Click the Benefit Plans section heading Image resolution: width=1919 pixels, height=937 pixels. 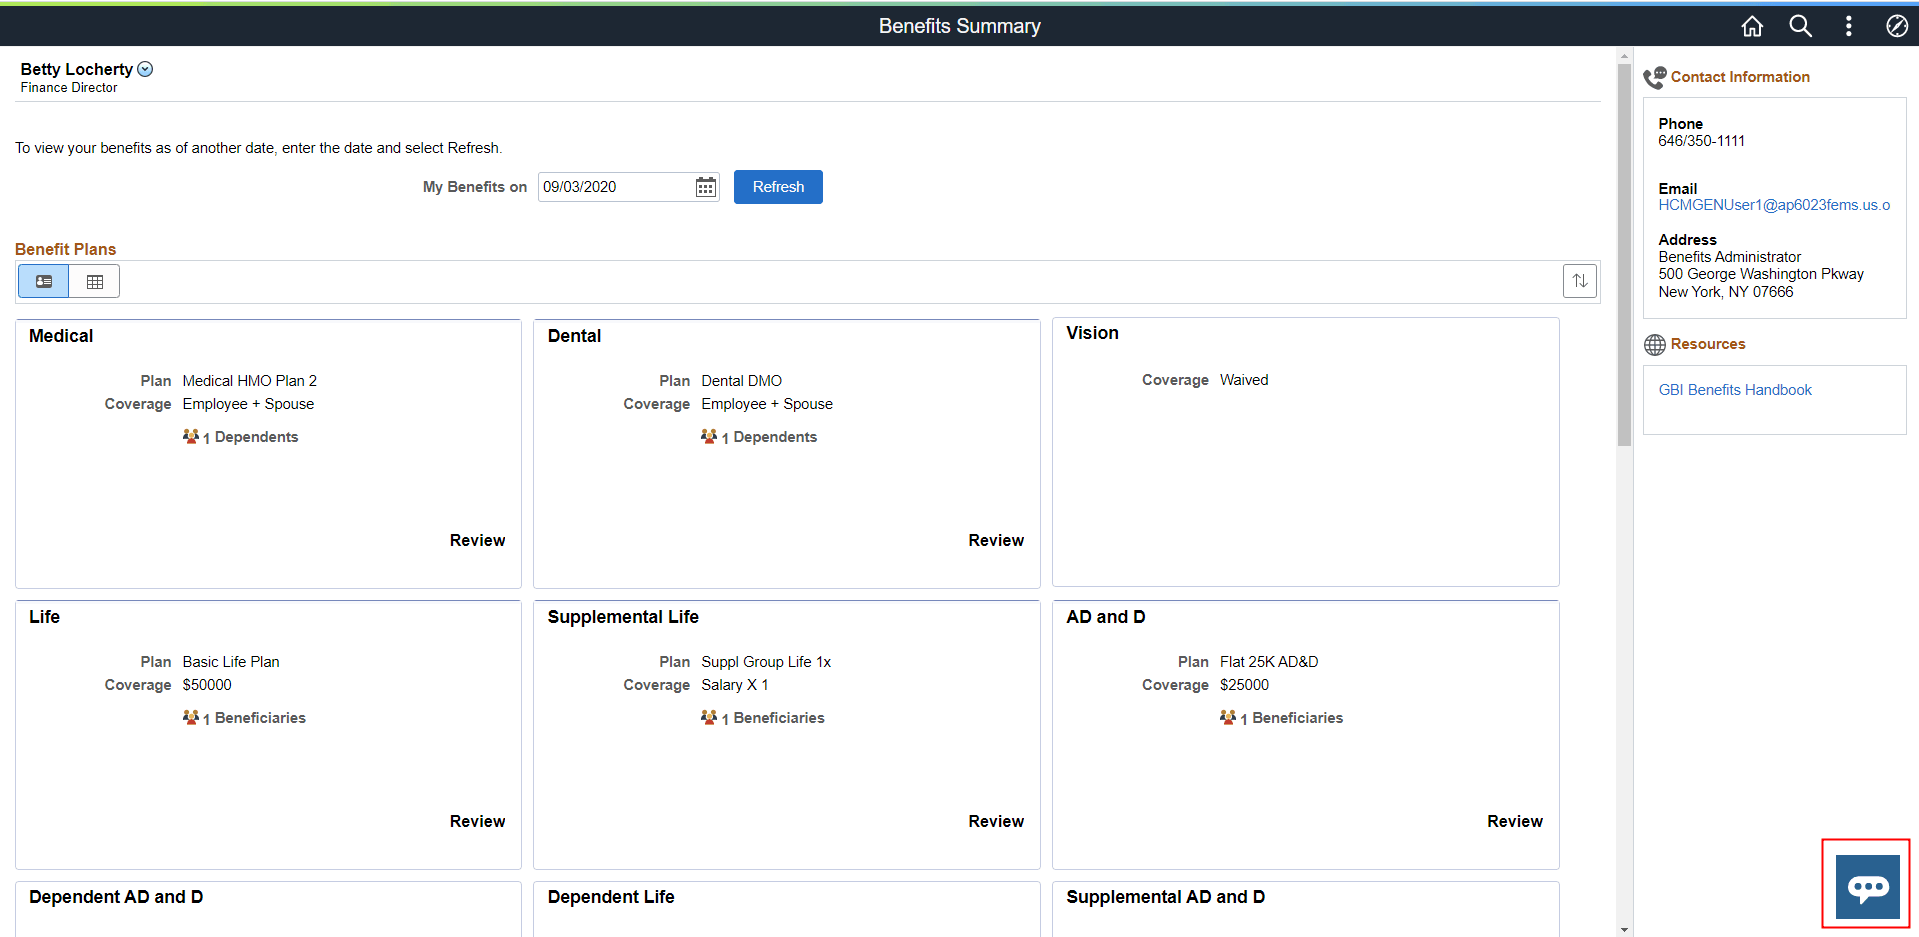65,249
